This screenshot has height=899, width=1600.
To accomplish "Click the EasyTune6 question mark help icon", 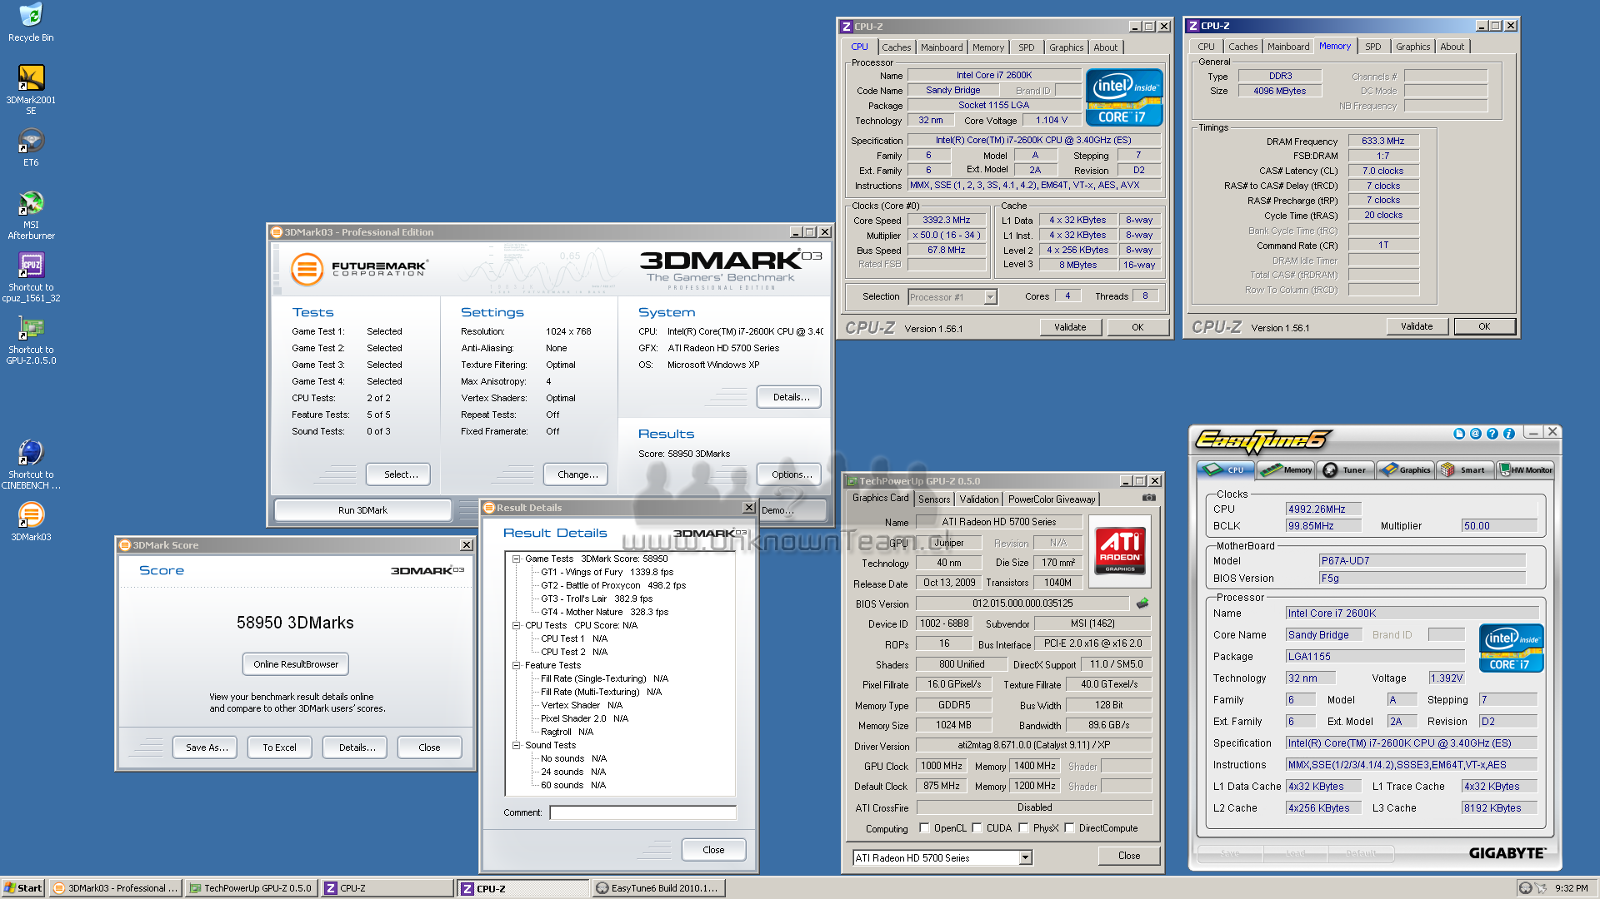I will click(x=1492, y=434).
